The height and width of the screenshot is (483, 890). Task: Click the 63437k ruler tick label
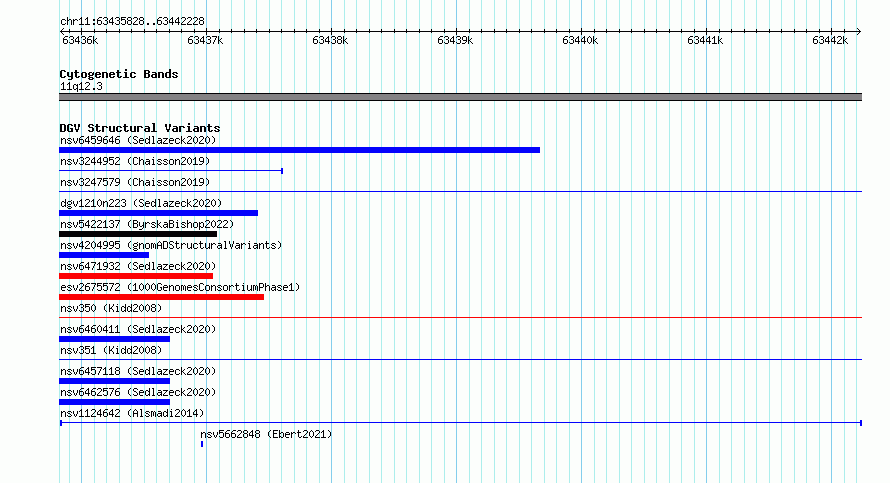[x=205, y=40]
